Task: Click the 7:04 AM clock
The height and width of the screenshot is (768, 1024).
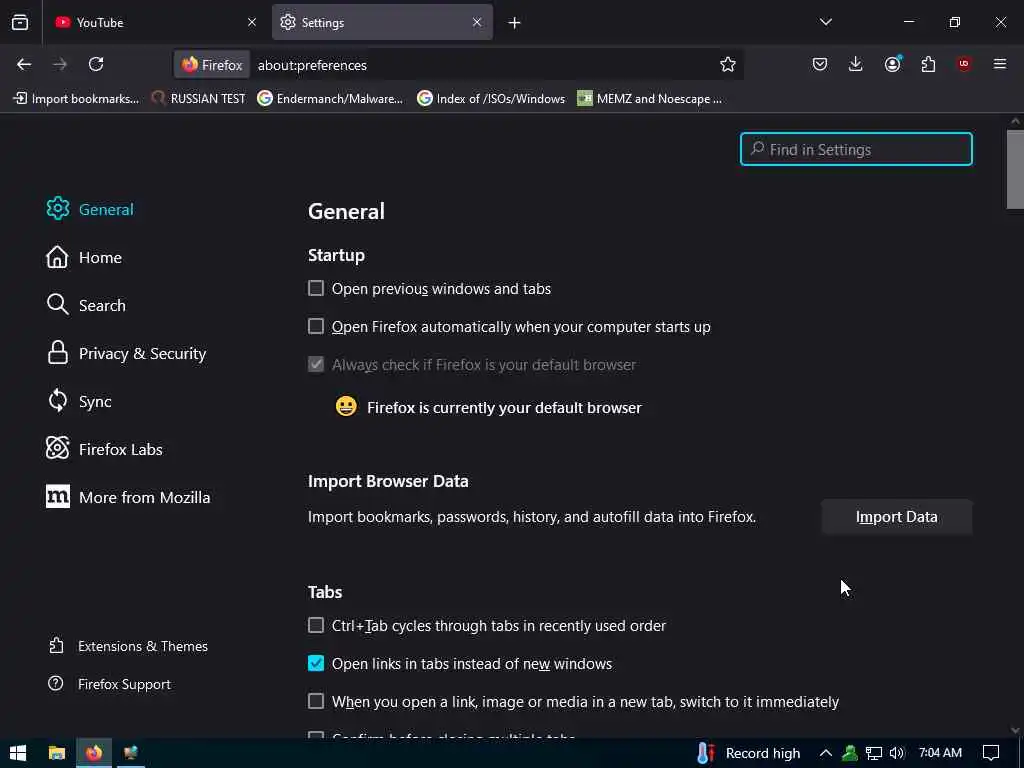Action: pos(940,753)
